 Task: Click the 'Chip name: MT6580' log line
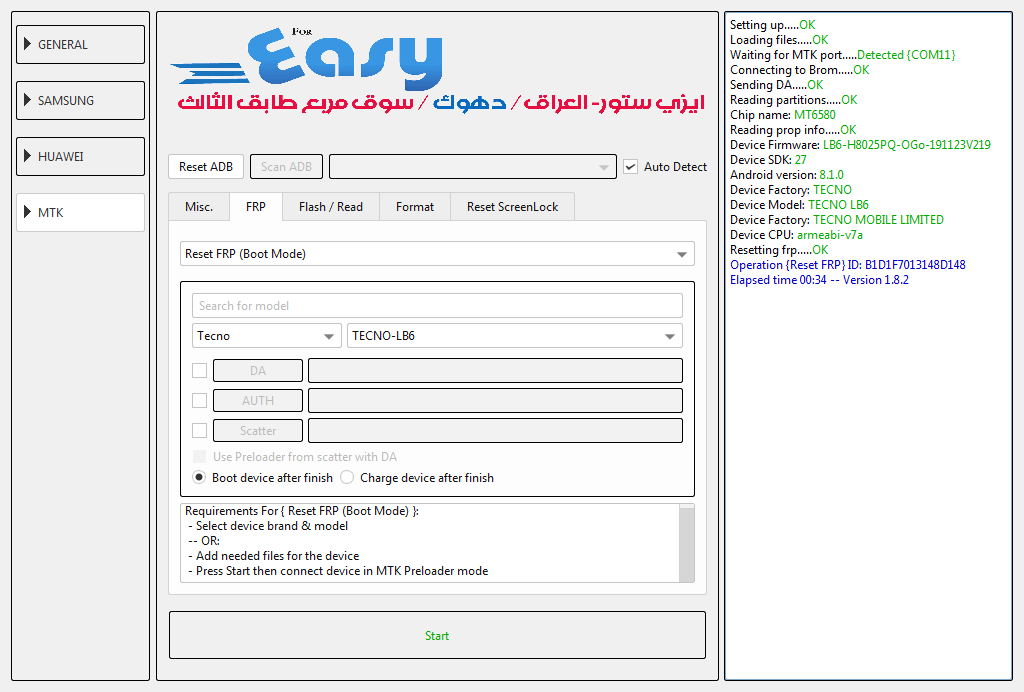tap(782, 115)
